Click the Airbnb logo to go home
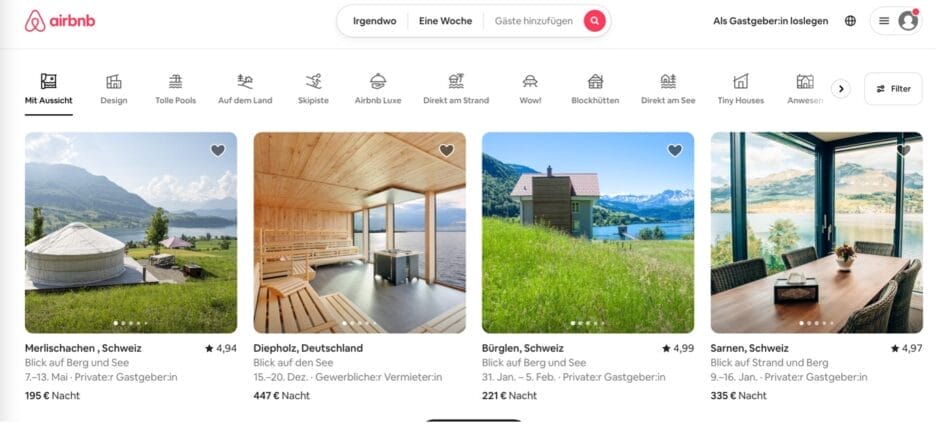940x425 pixels. tap(59, 21)
